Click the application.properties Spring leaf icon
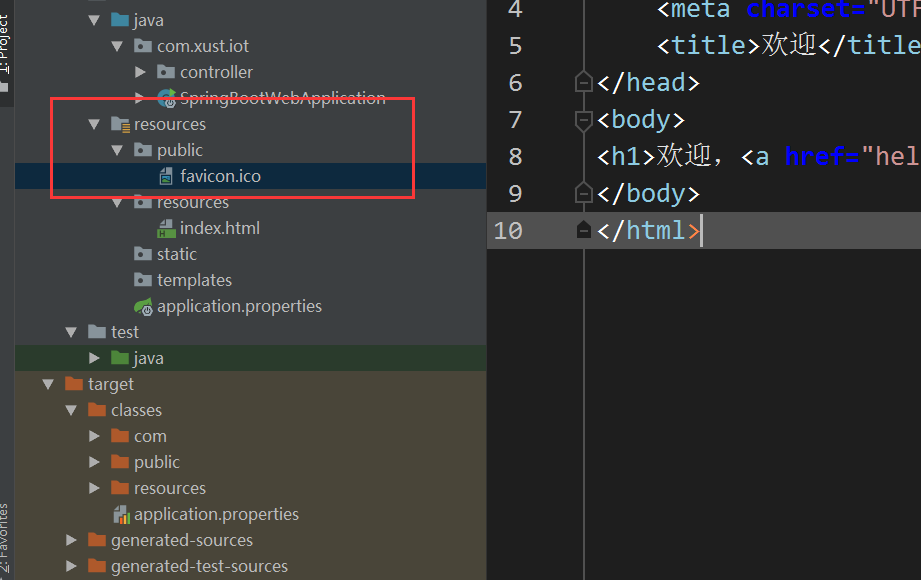The height and width of the screenshot is (580, 921). pyautogui.click(x=143, y=306)
